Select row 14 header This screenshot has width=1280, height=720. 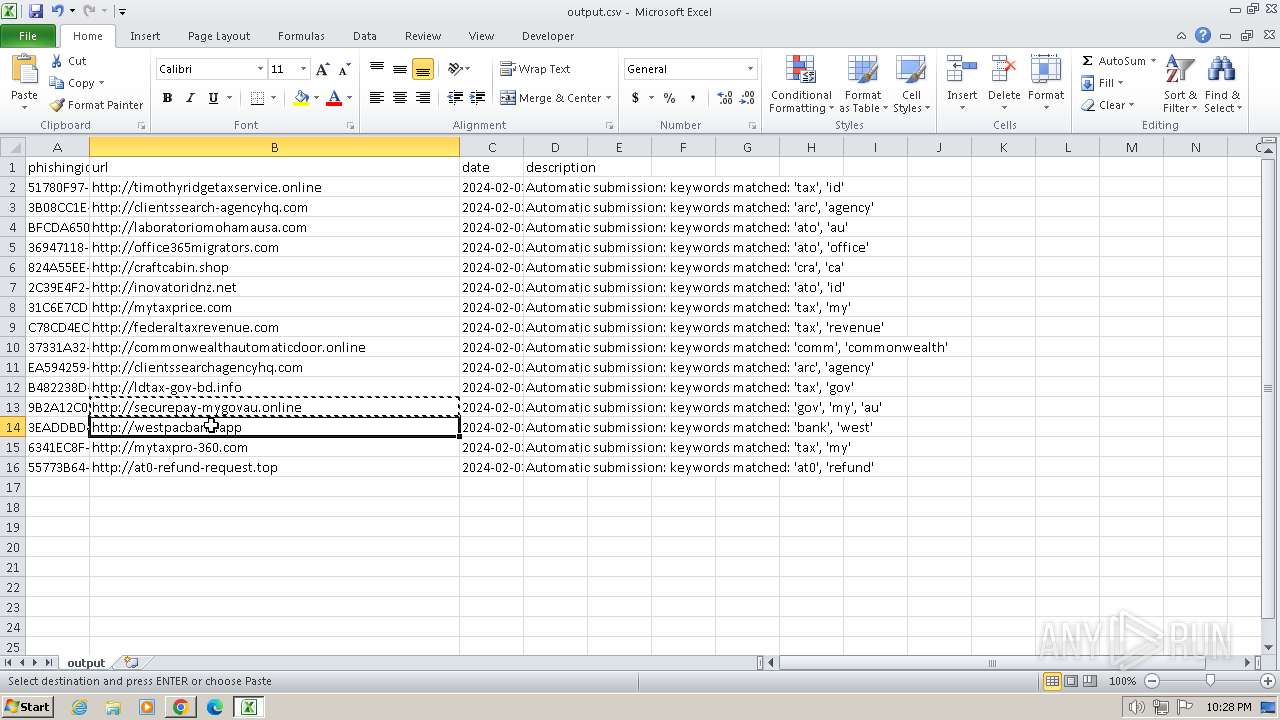pos(13,427)
